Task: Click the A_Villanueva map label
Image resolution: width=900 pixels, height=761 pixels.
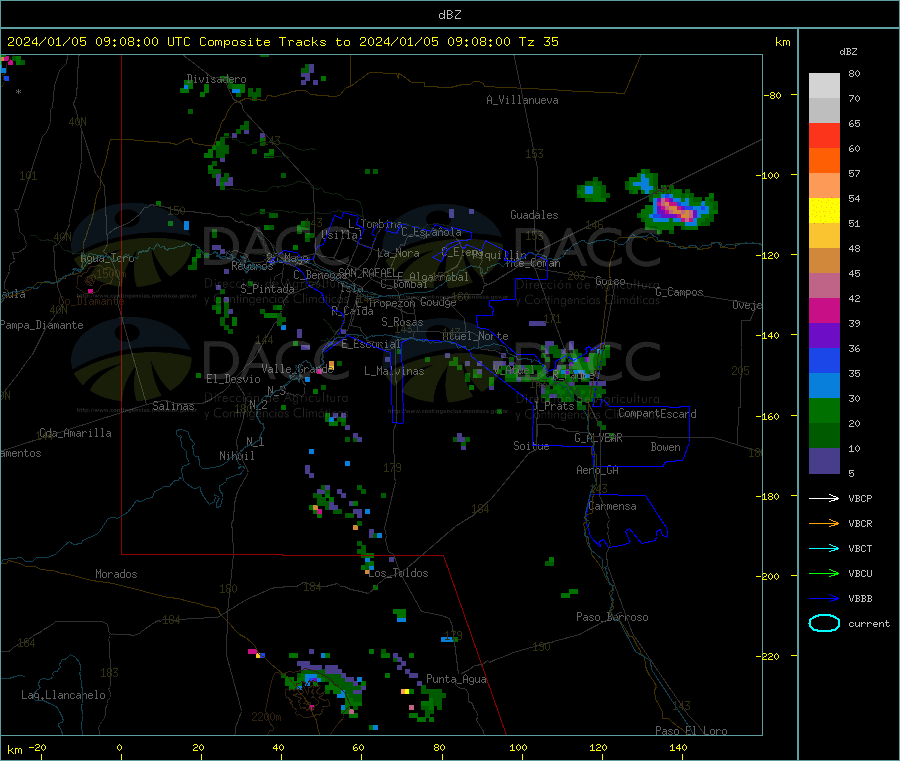Action: click(522, 100)
